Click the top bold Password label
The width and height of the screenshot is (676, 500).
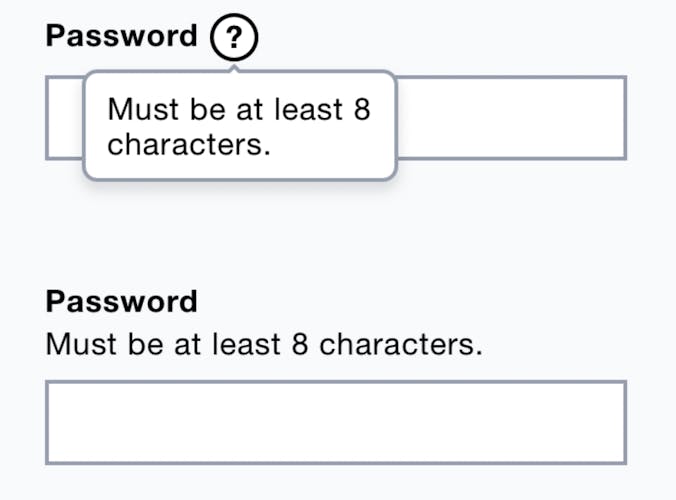pyautogui.click(x=122, y=36)
